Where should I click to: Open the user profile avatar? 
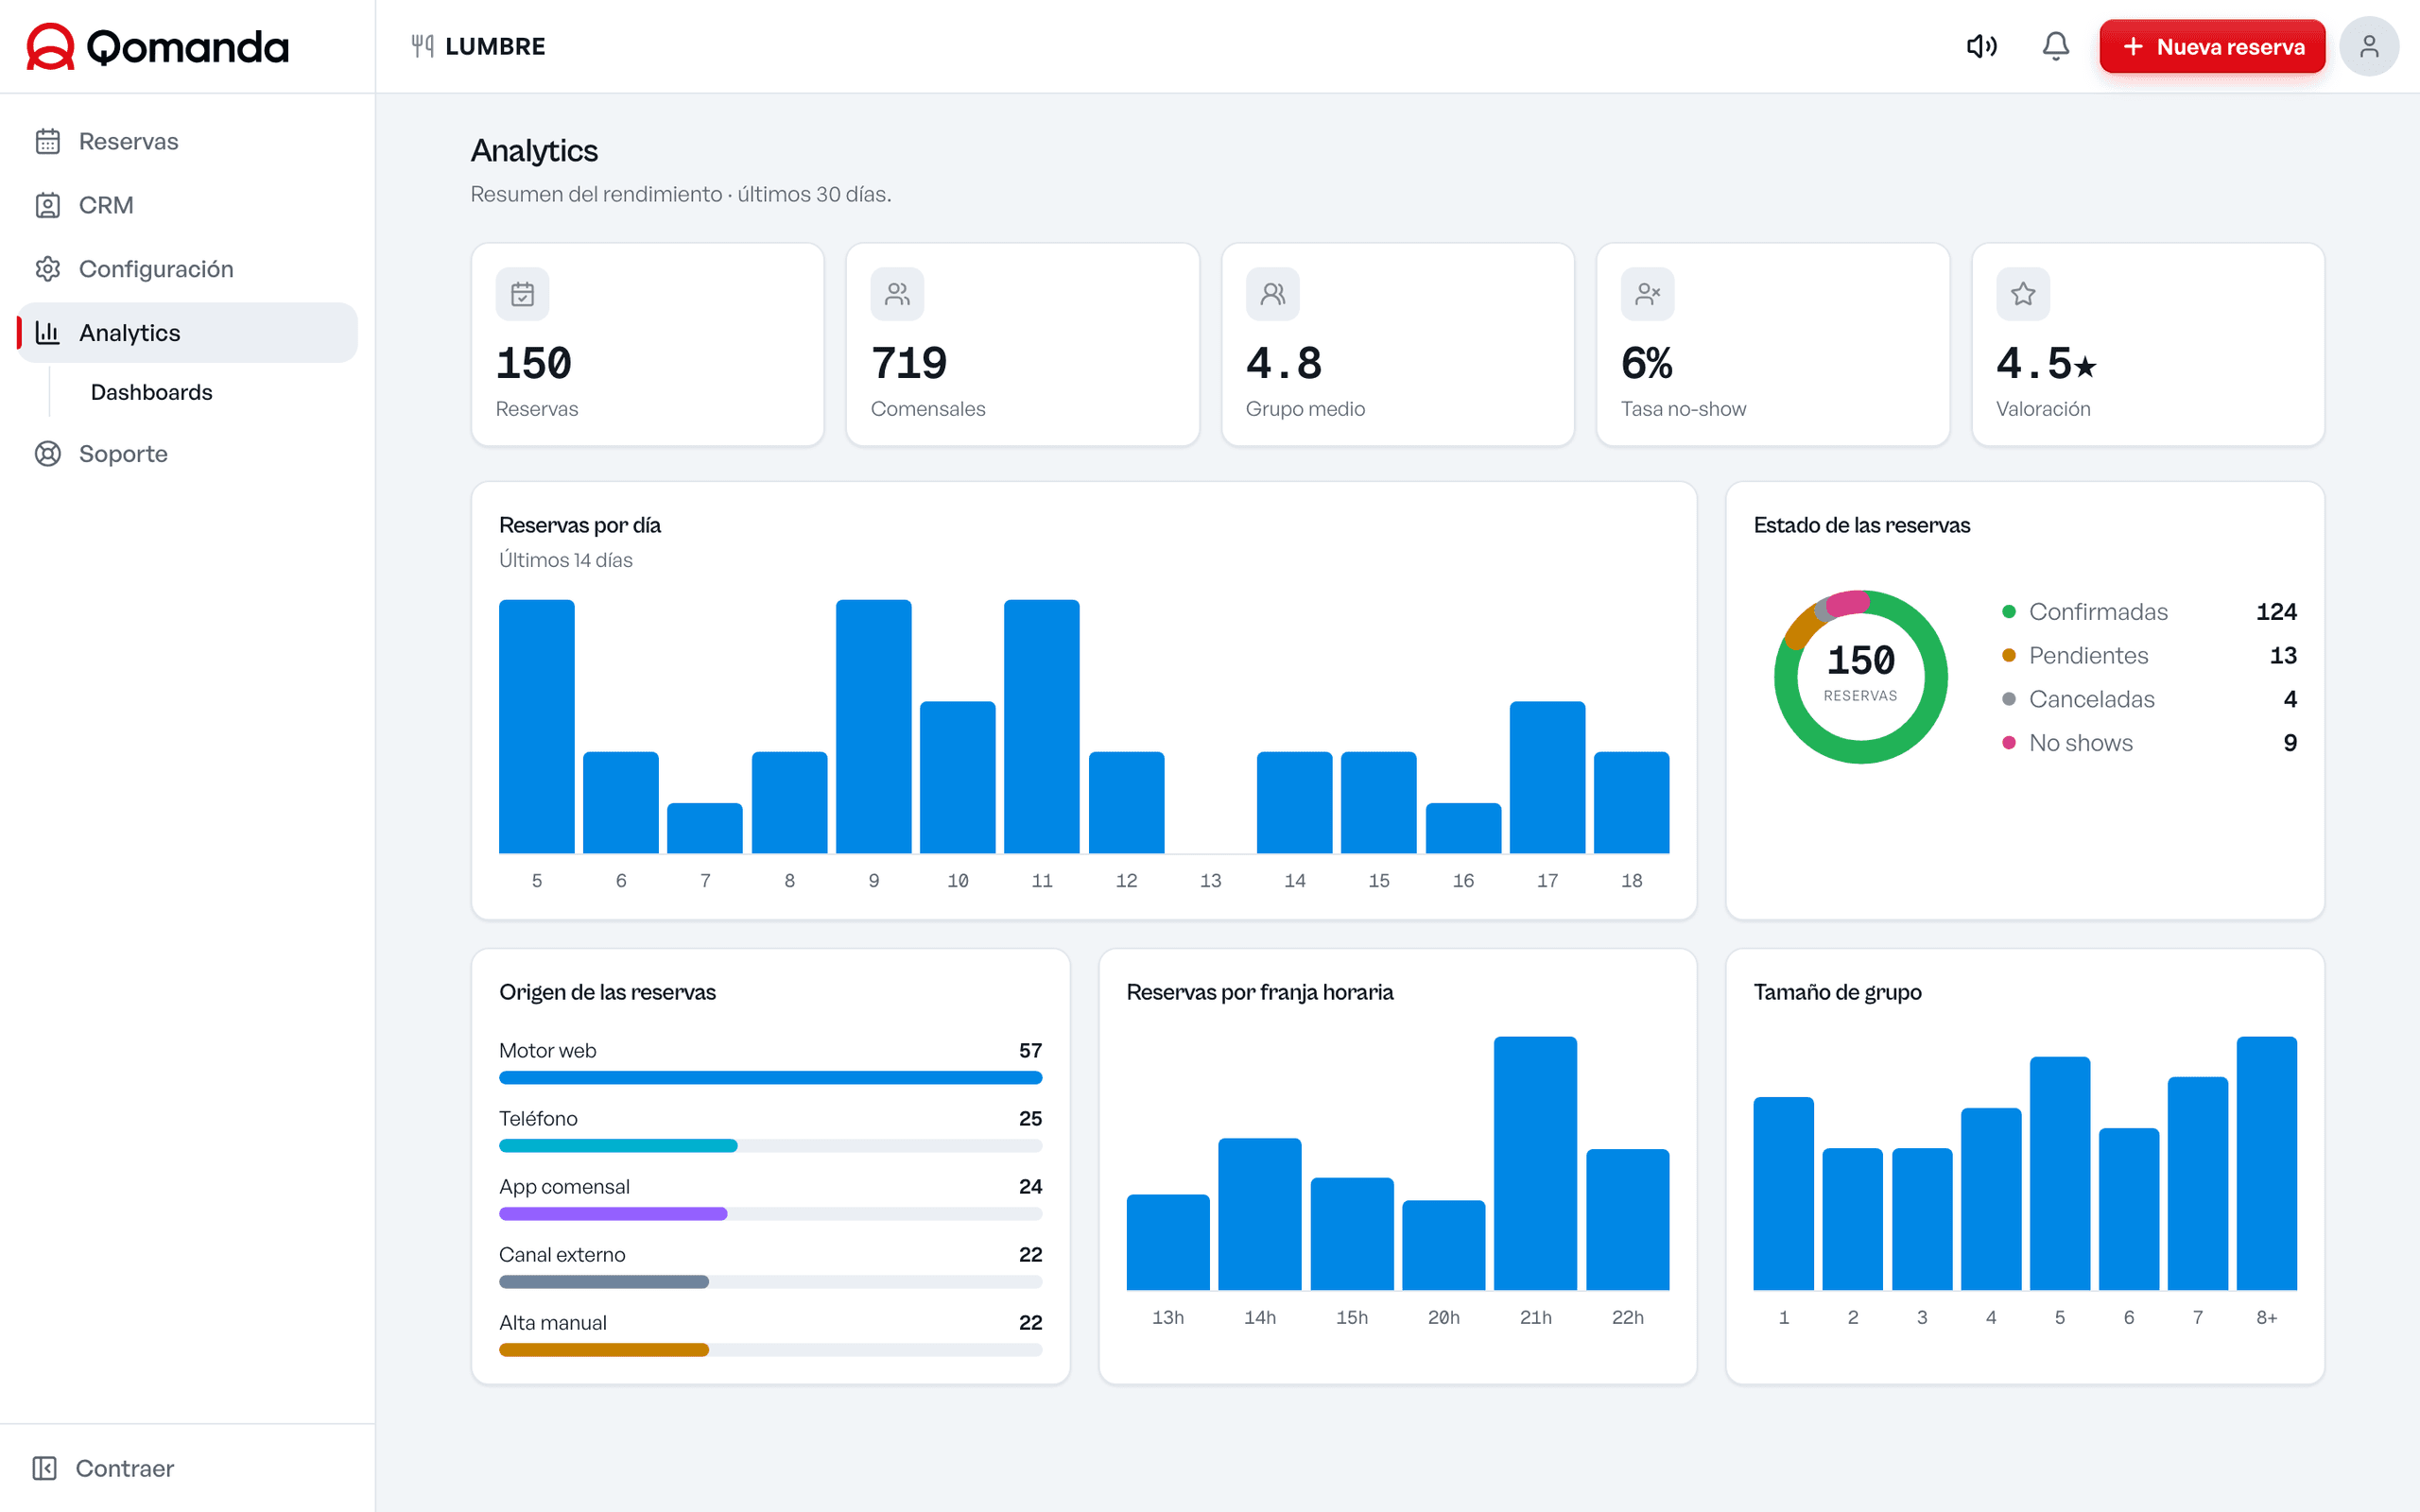[x=2368, y=46]
